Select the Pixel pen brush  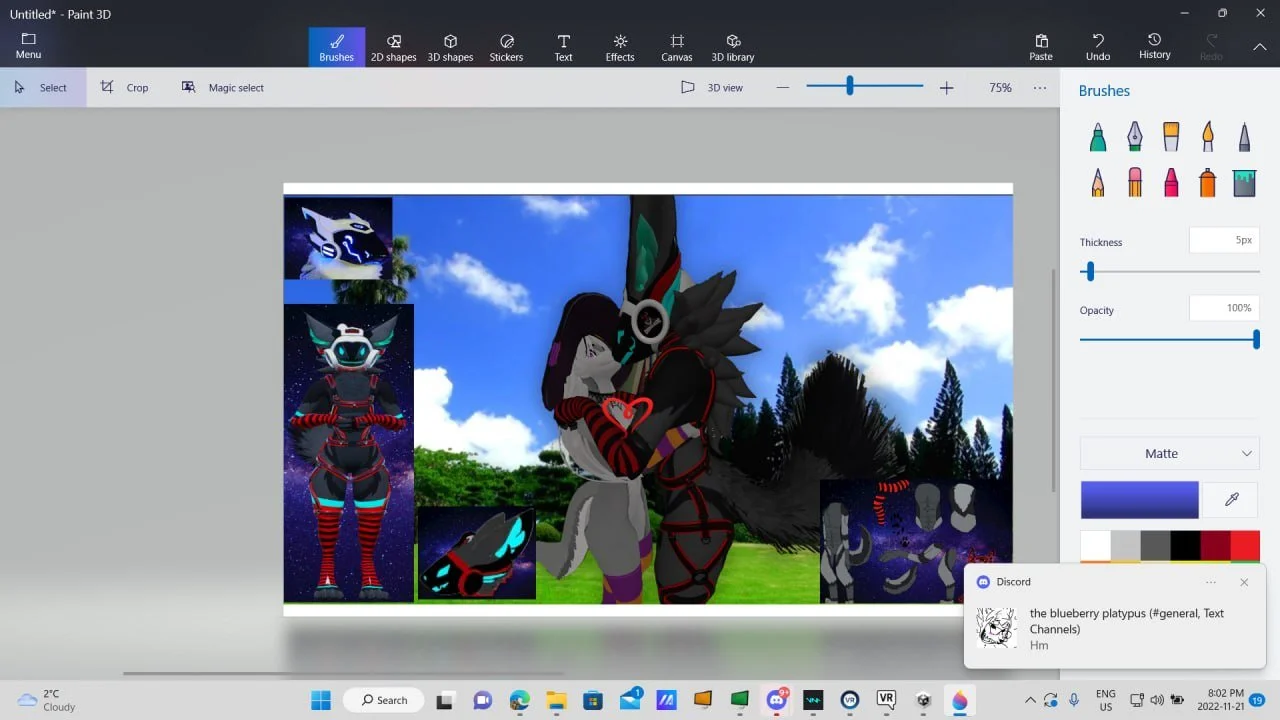tap(1244, 136)
